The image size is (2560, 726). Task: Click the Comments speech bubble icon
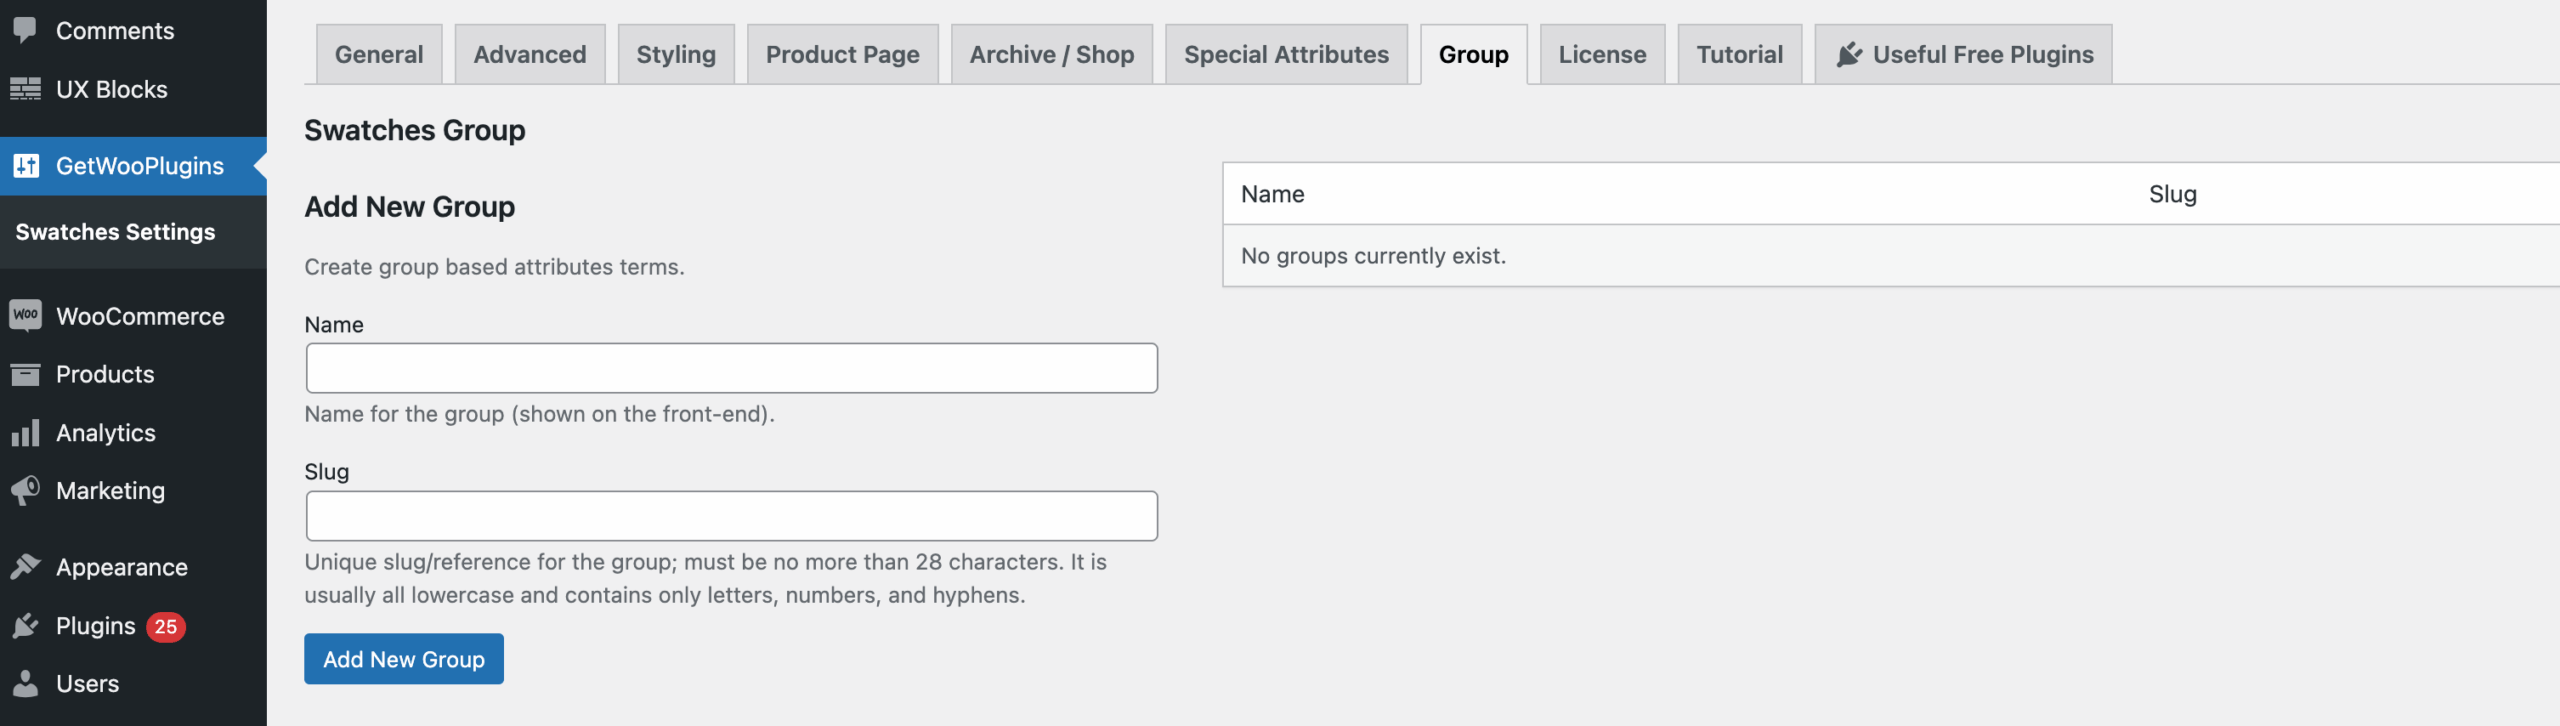25,30
